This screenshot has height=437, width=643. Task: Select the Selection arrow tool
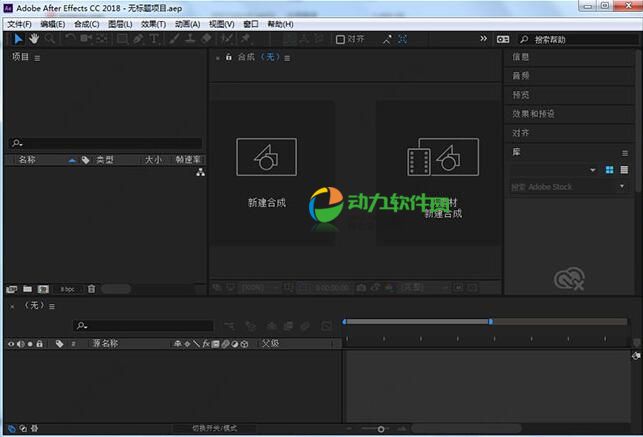[18, 39]
